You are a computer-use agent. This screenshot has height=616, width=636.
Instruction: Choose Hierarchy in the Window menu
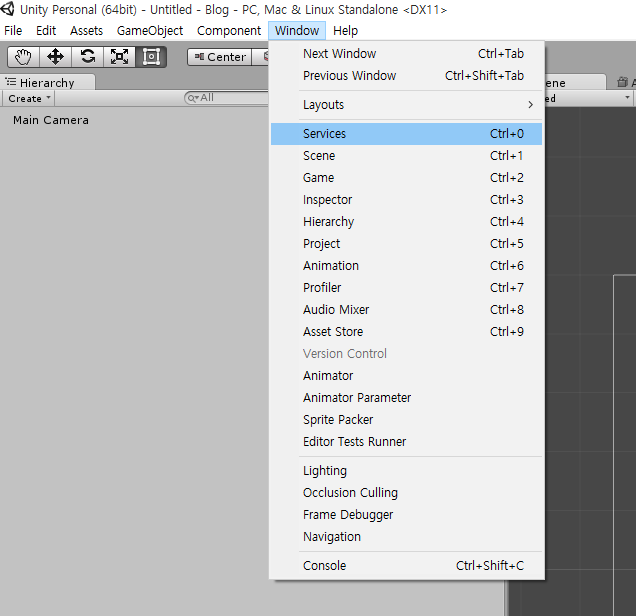pos(406,221)
